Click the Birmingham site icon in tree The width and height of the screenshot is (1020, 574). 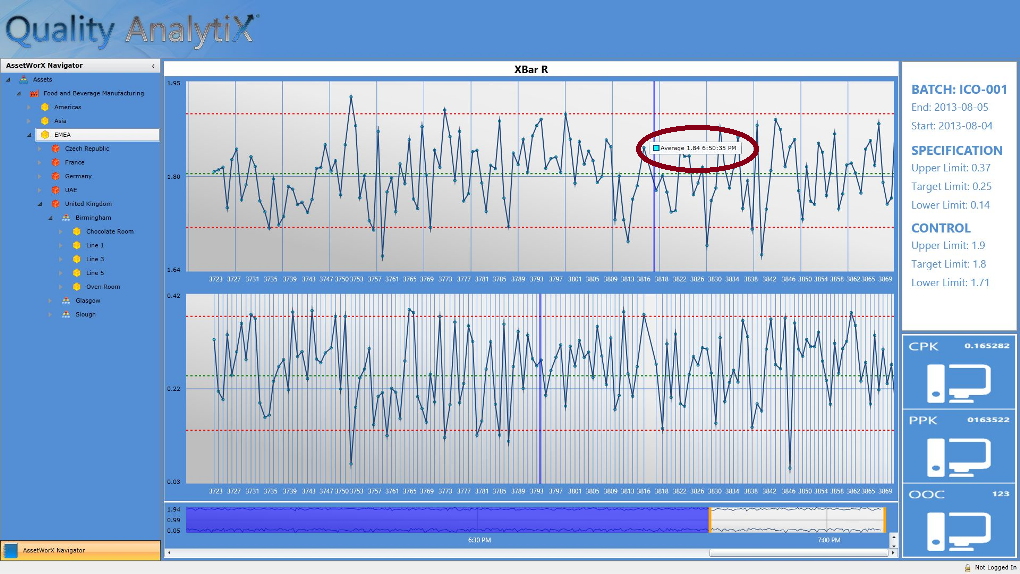[66, 217]
